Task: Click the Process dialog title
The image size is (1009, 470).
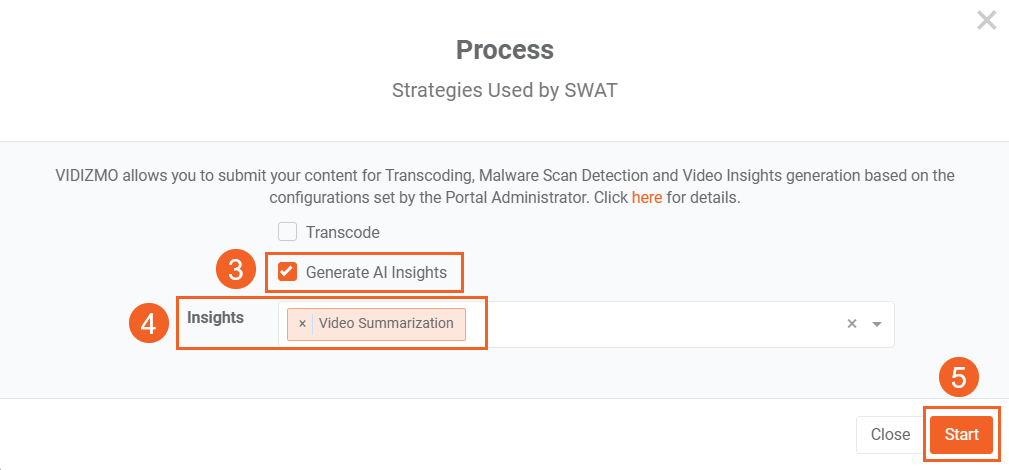Action: coord(504,49)
